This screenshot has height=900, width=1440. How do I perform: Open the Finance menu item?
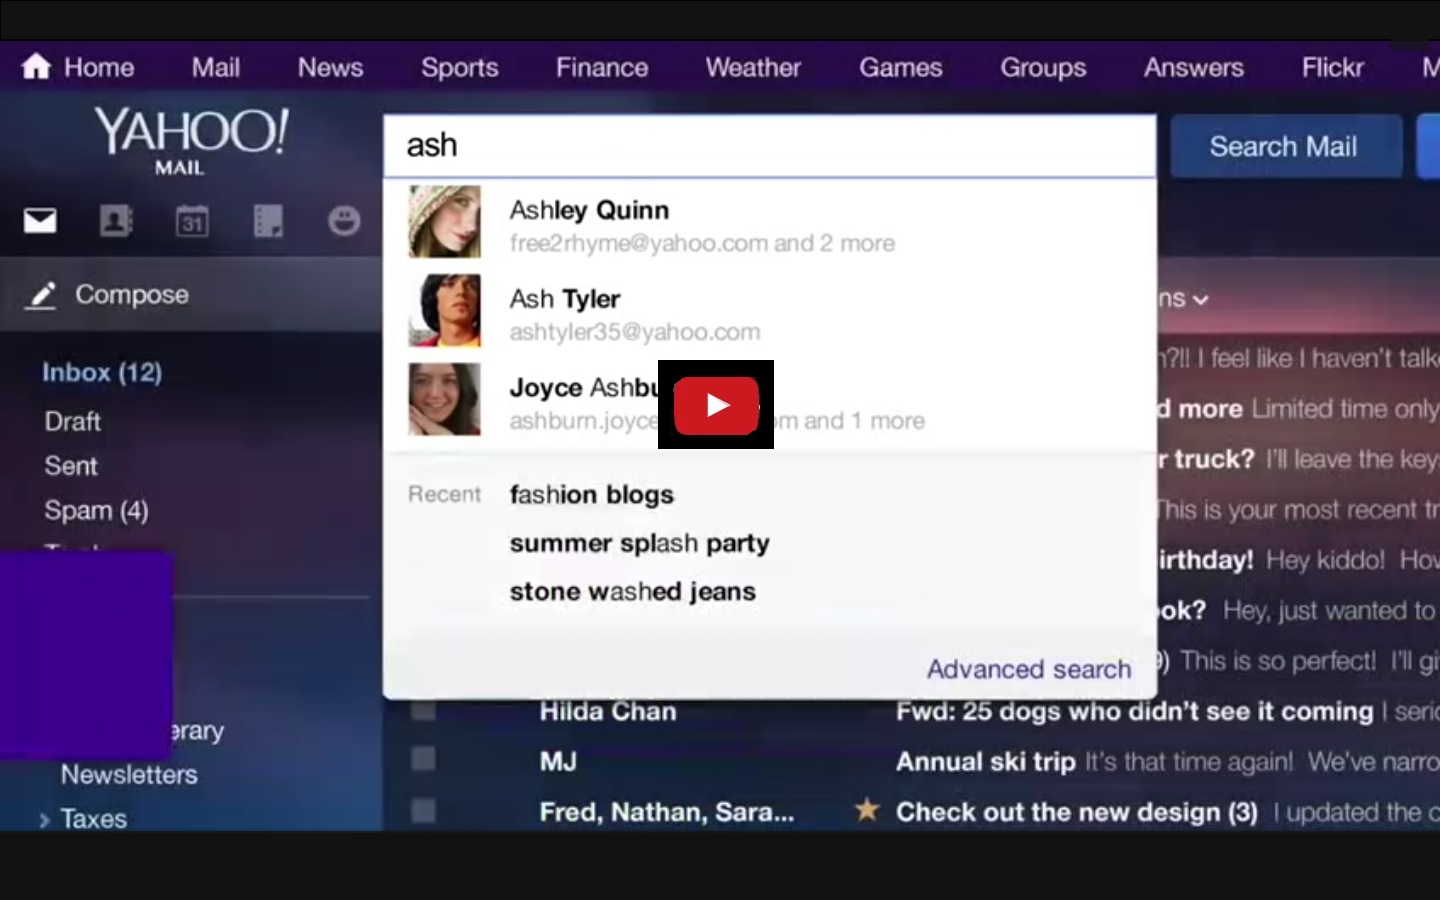tap(601, 67)
